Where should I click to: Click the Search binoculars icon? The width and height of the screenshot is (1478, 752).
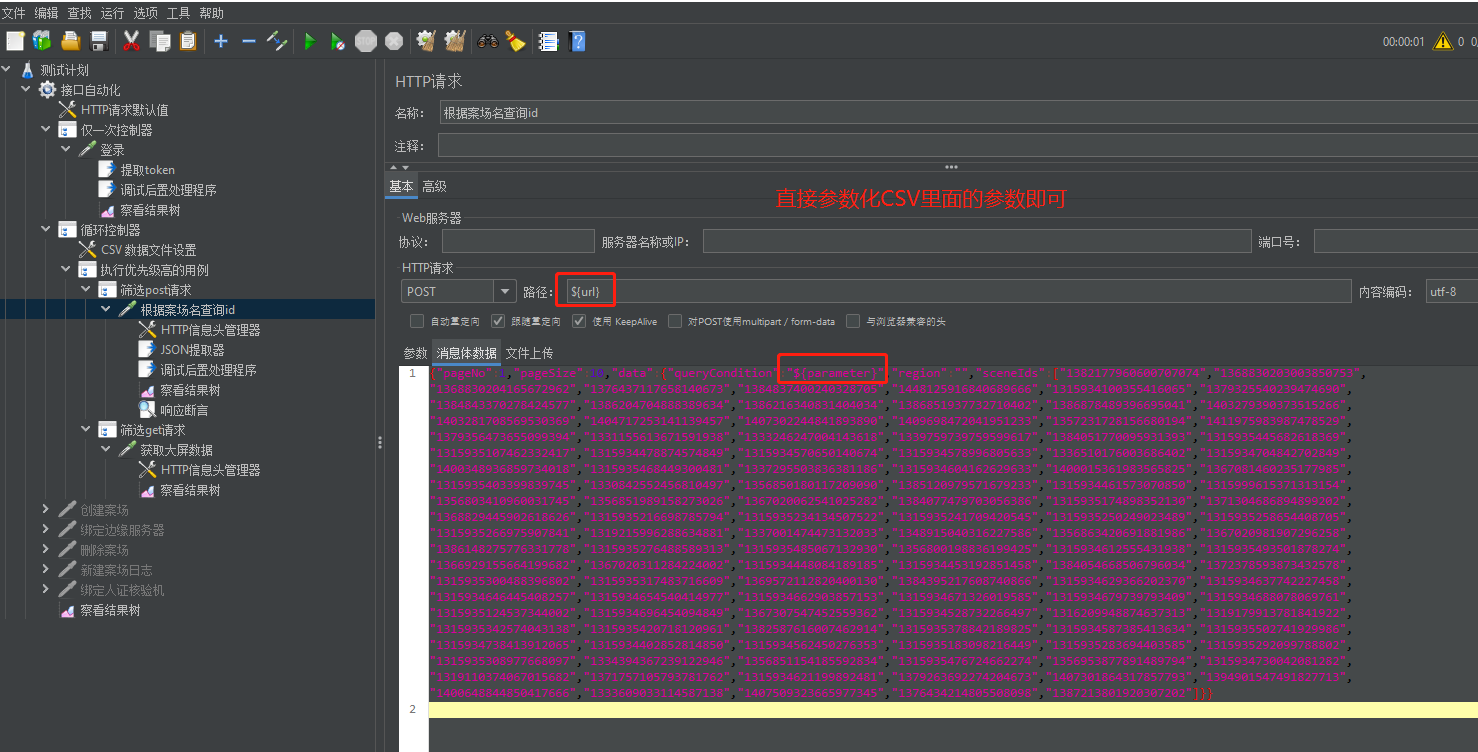[x=488, y=41]
